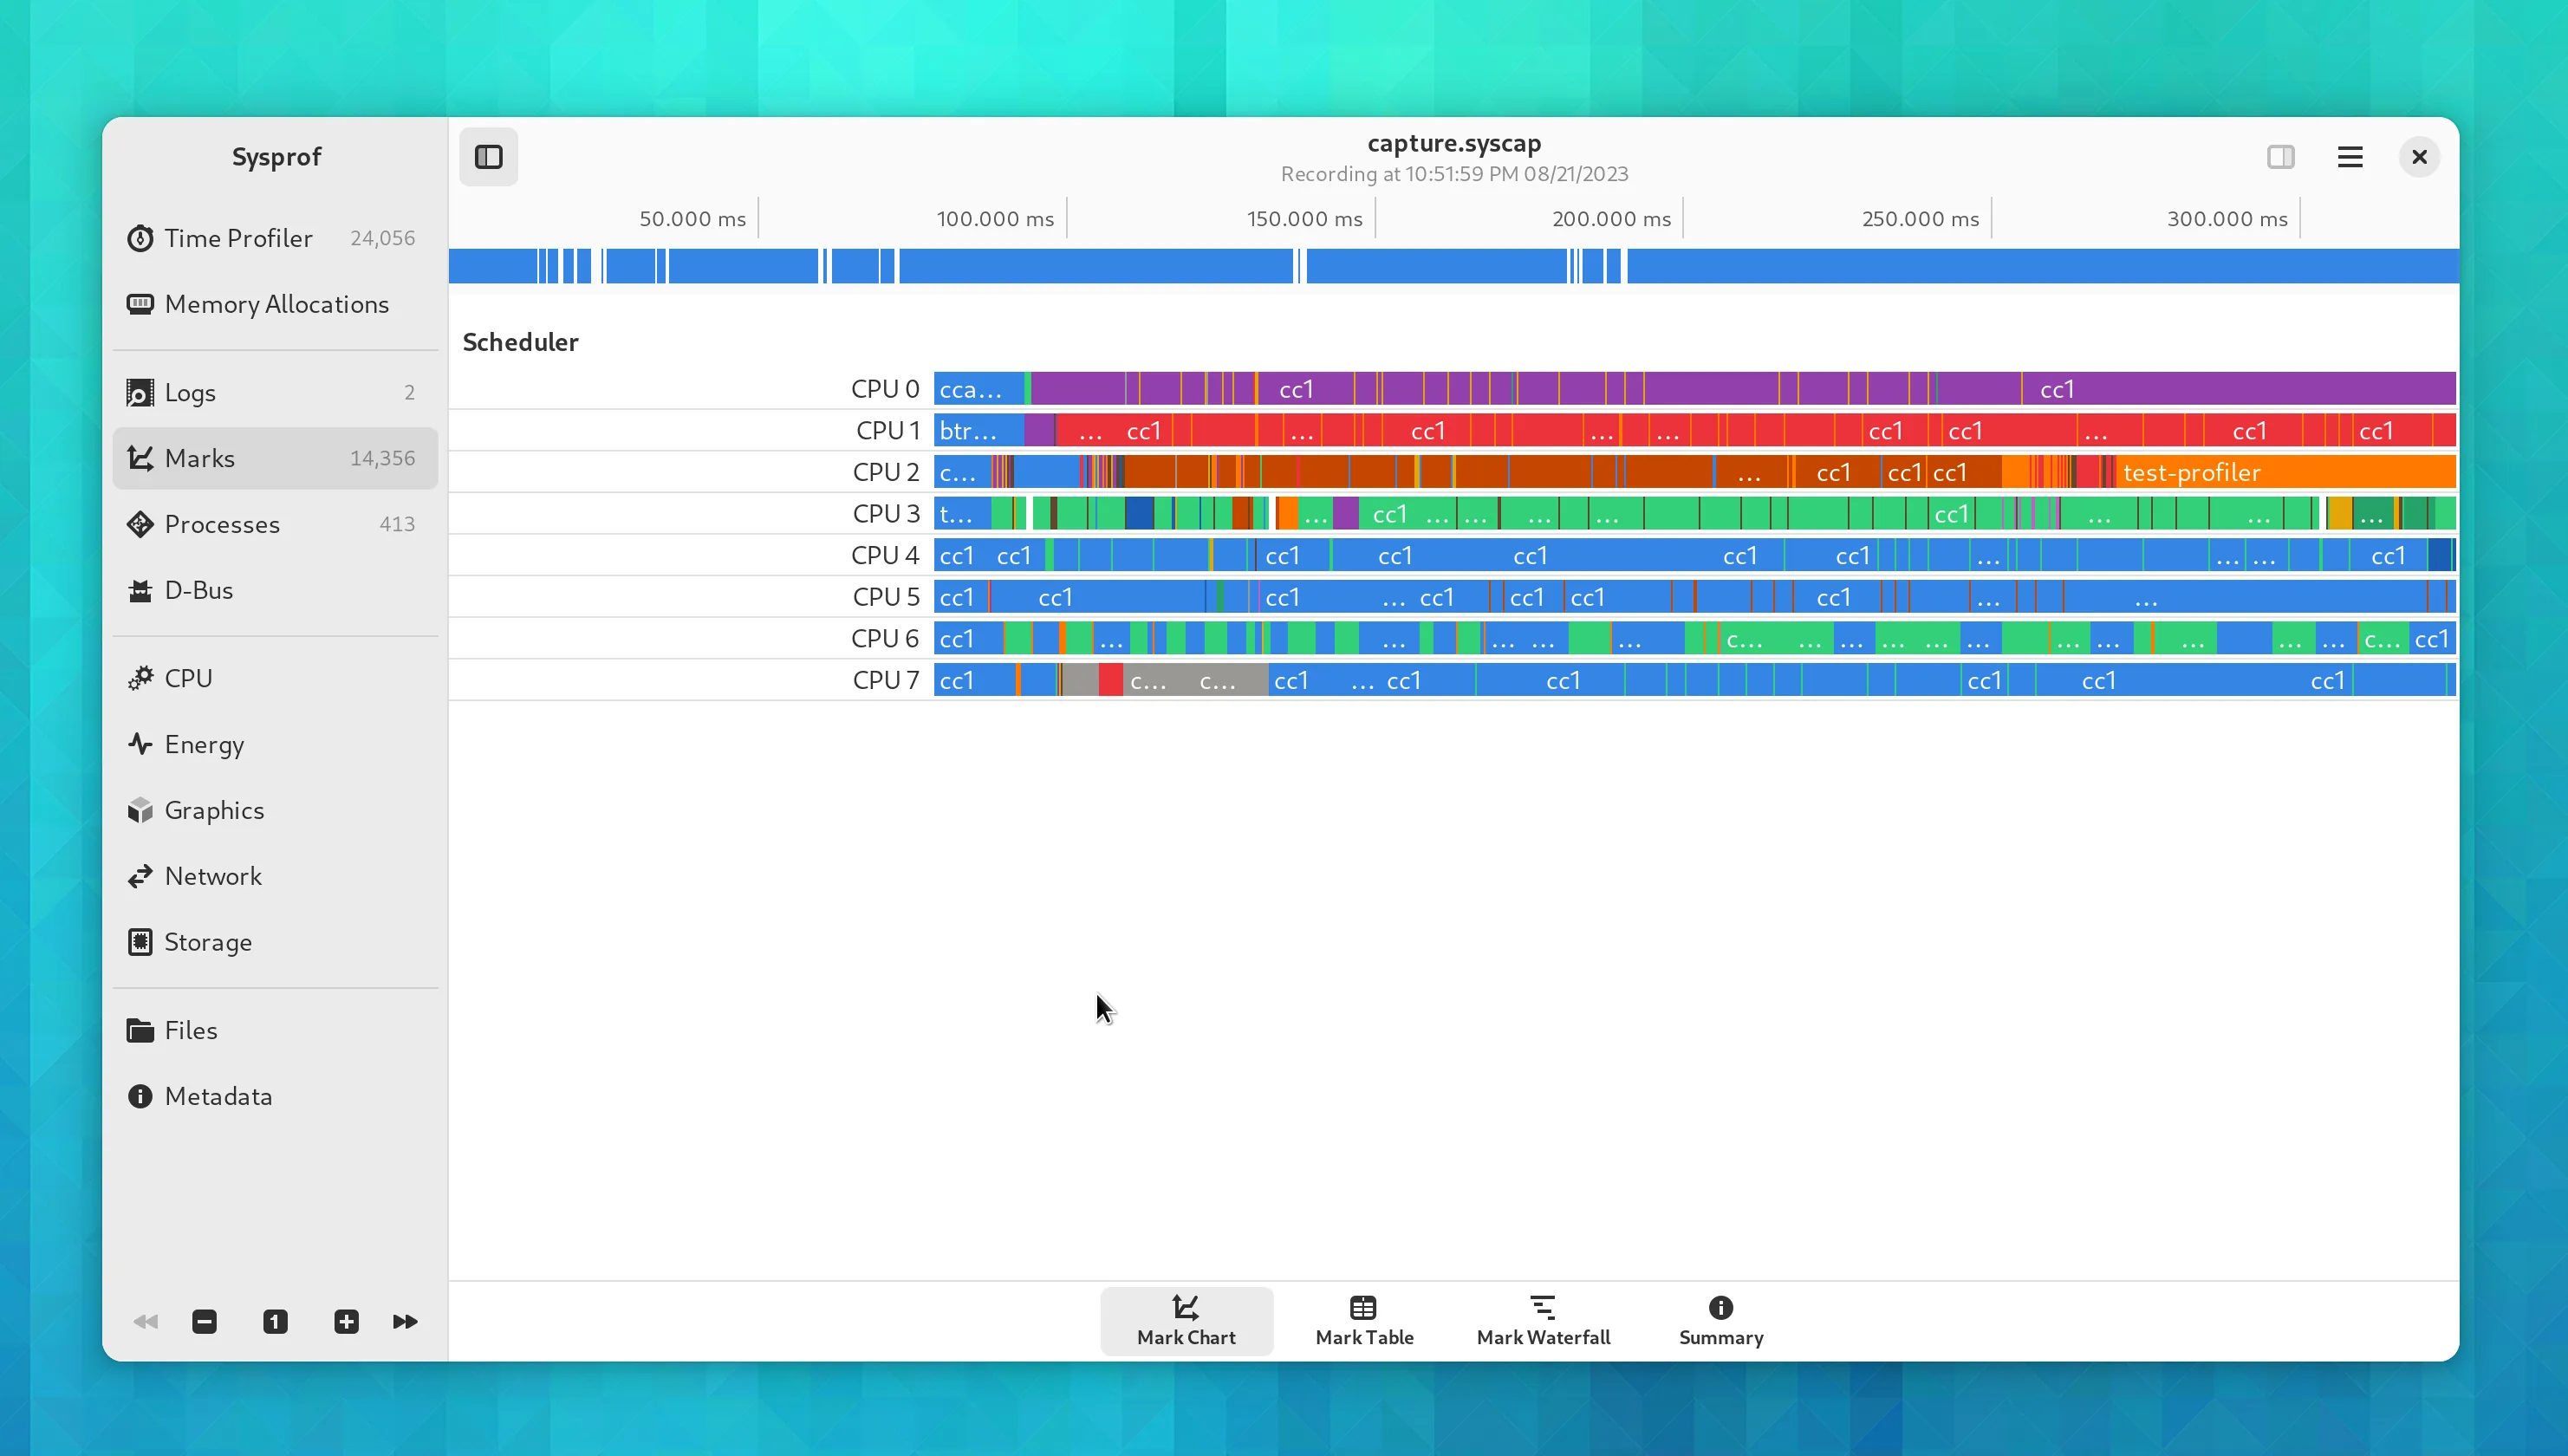Image resolution: width=2568 pixels, height=1456 pixels.
Task: Reset zoom with the 1 button
Action: 275,1322
